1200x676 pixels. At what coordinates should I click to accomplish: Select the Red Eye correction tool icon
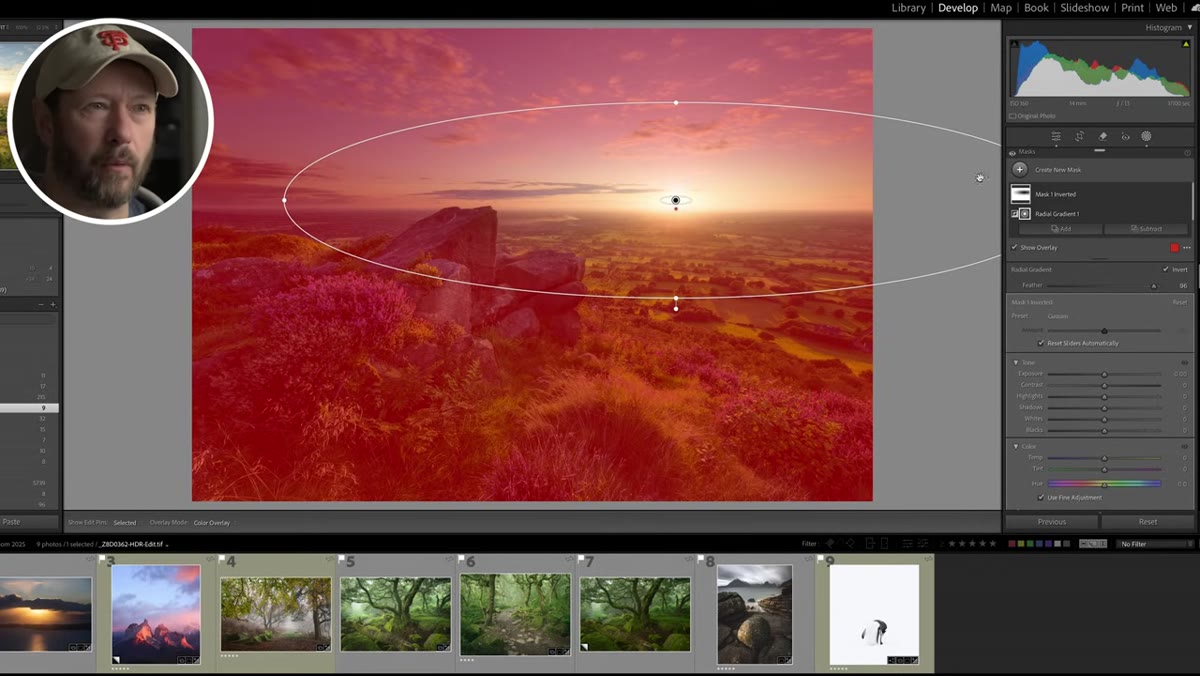(x=1125, y=136)
